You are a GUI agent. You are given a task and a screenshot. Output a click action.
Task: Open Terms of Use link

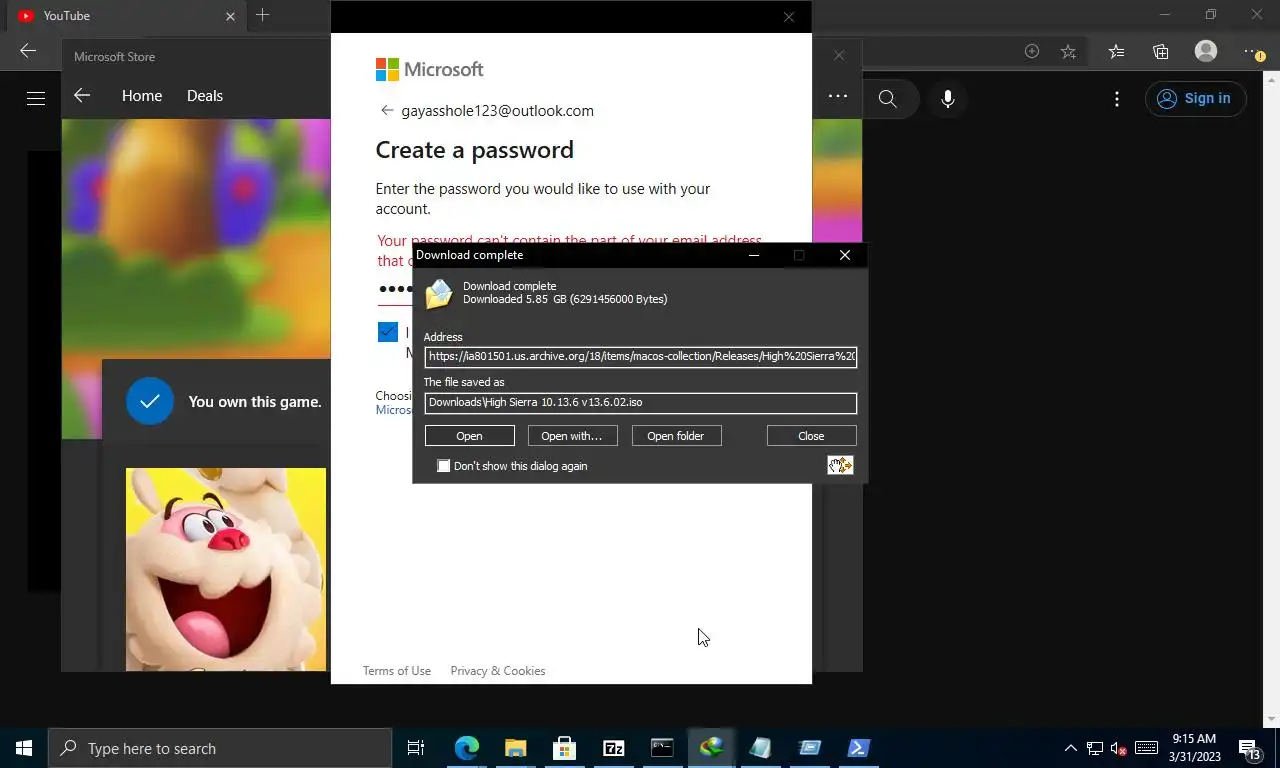397,671
